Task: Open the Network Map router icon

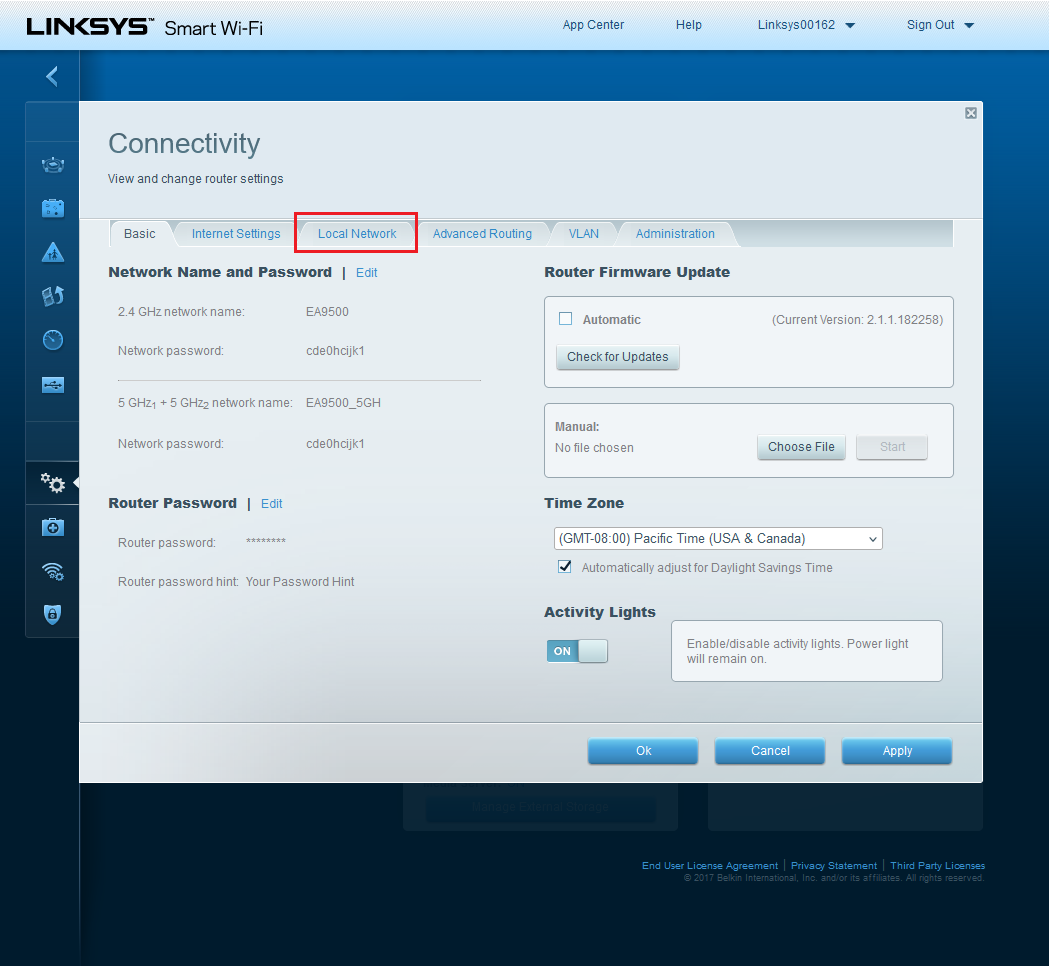Action: pyautogui.click(x=53, y=165)
